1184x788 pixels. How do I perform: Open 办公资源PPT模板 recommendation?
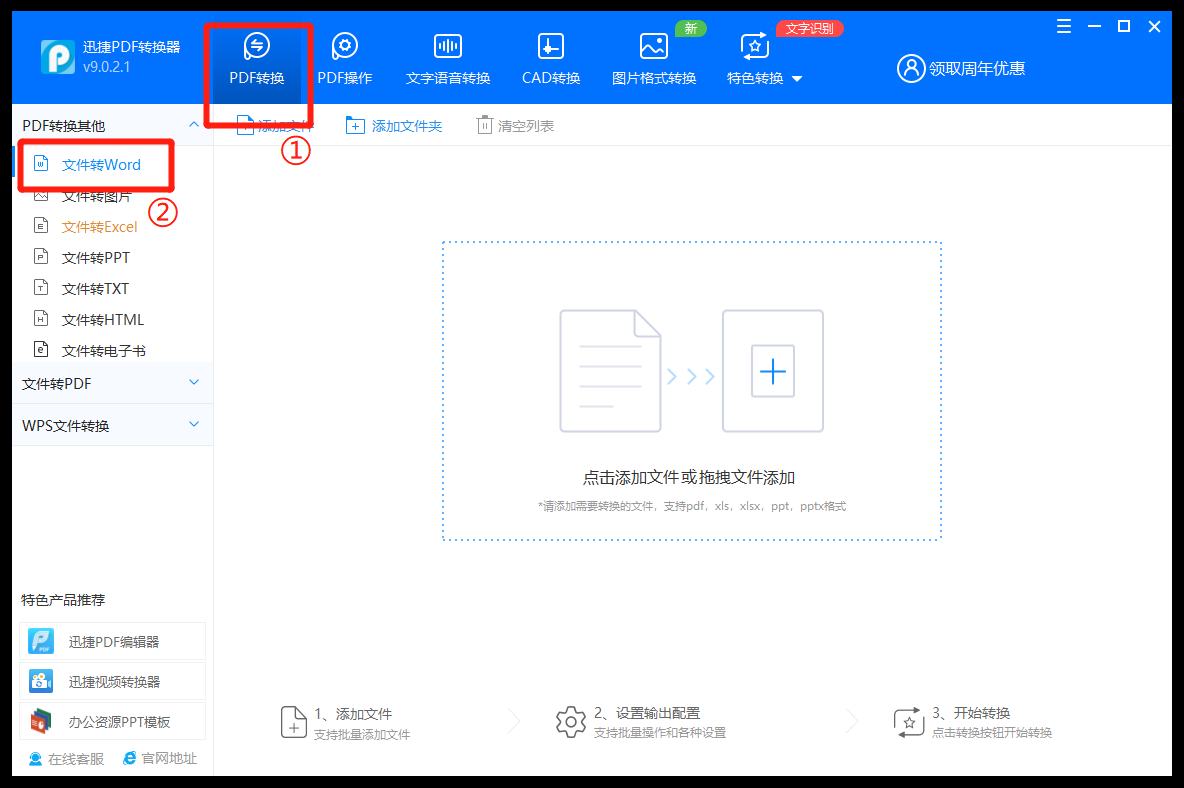(113, 722)
